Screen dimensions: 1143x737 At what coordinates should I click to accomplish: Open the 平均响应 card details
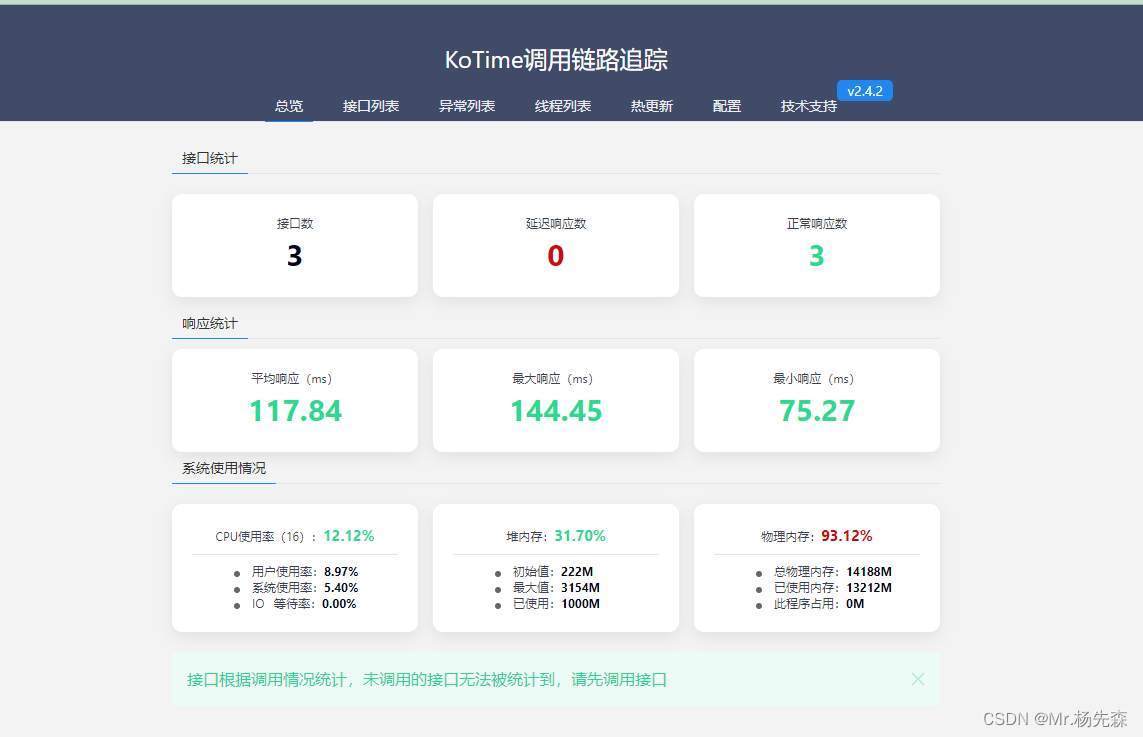(x=295, y=400)
